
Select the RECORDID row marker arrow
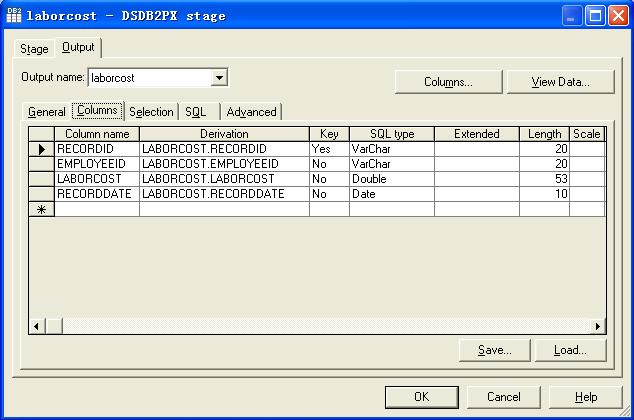41,149
